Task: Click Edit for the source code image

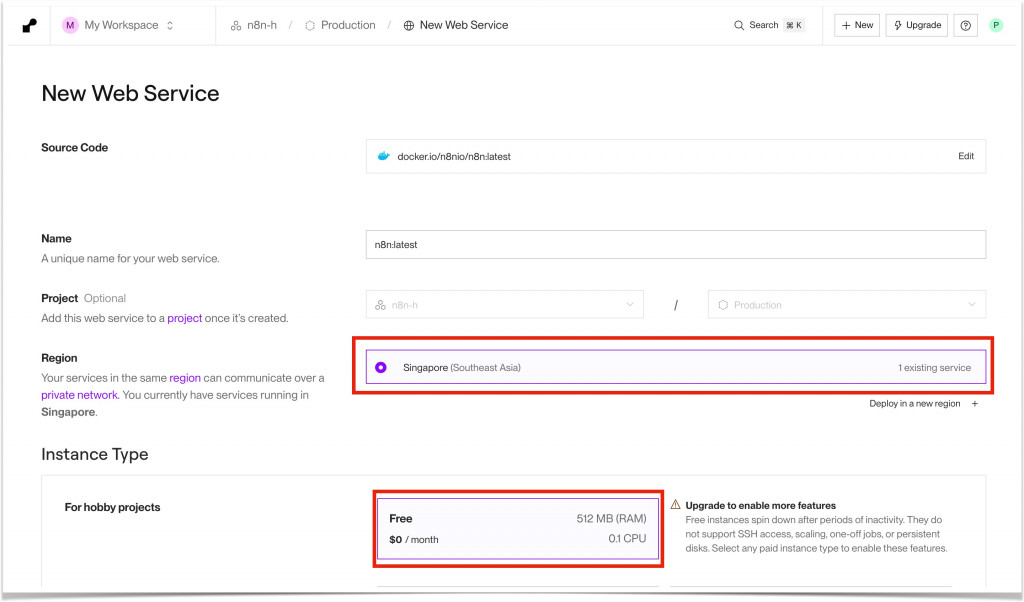Action: (x=965, y=156)
